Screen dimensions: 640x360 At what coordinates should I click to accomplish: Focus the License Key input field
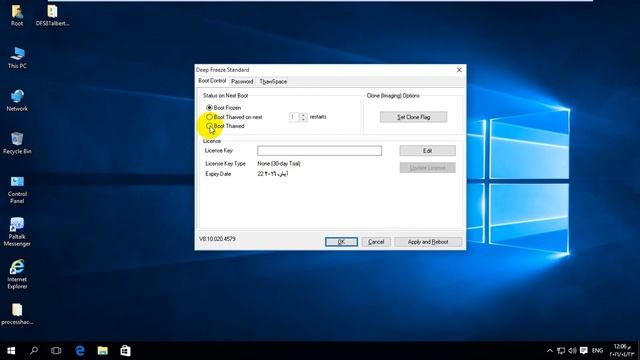coord(320,151)
